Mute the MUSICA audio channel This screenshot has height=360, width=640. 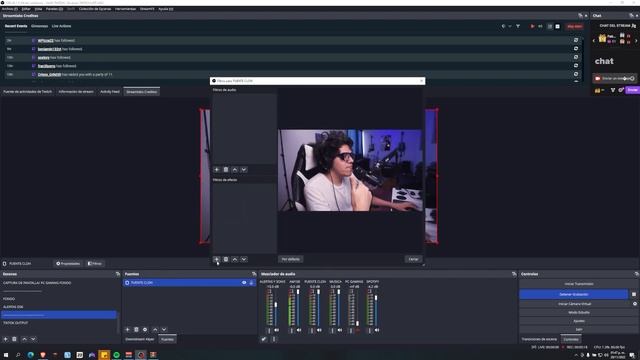(x=340, y=330)
